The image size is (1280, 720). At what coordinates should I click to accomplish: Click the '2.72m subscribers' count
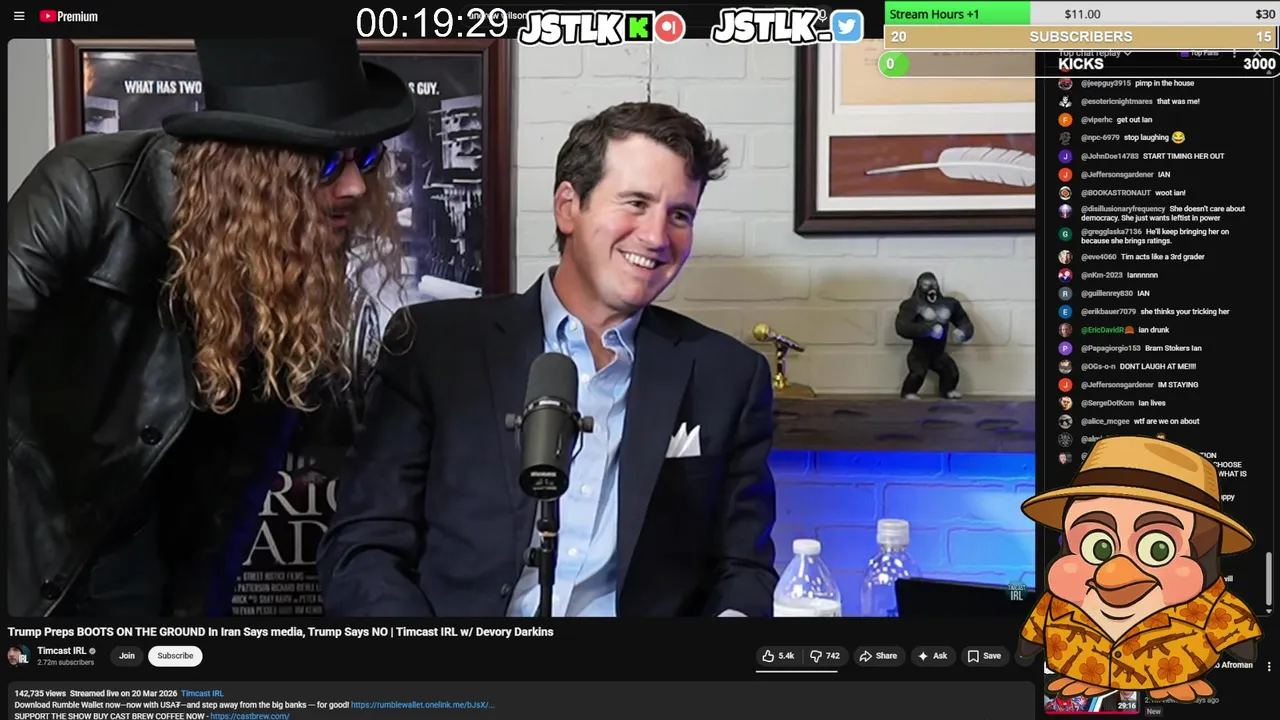[65, 662]
